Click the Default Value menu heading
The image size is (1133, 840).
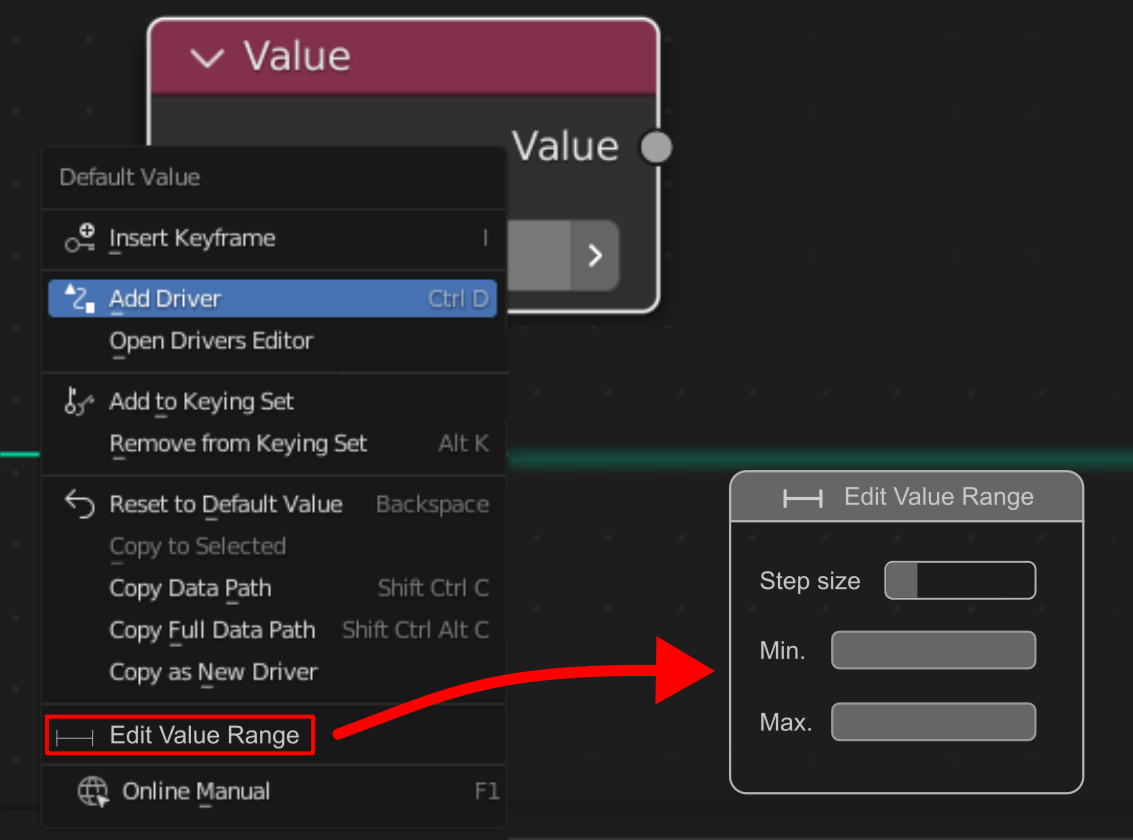(130, 178)
